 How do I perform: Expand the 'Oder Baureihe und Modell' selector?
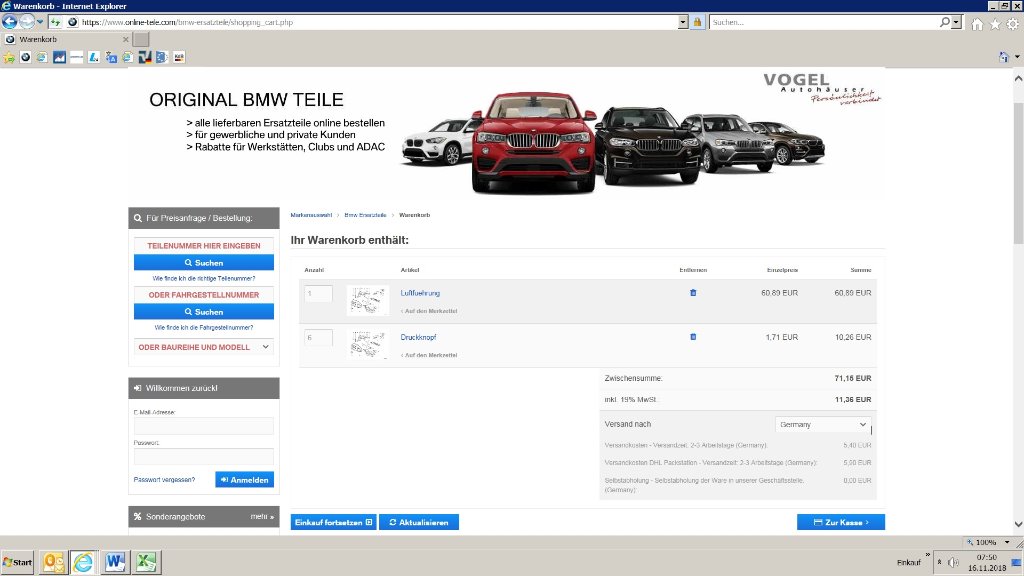204,347
